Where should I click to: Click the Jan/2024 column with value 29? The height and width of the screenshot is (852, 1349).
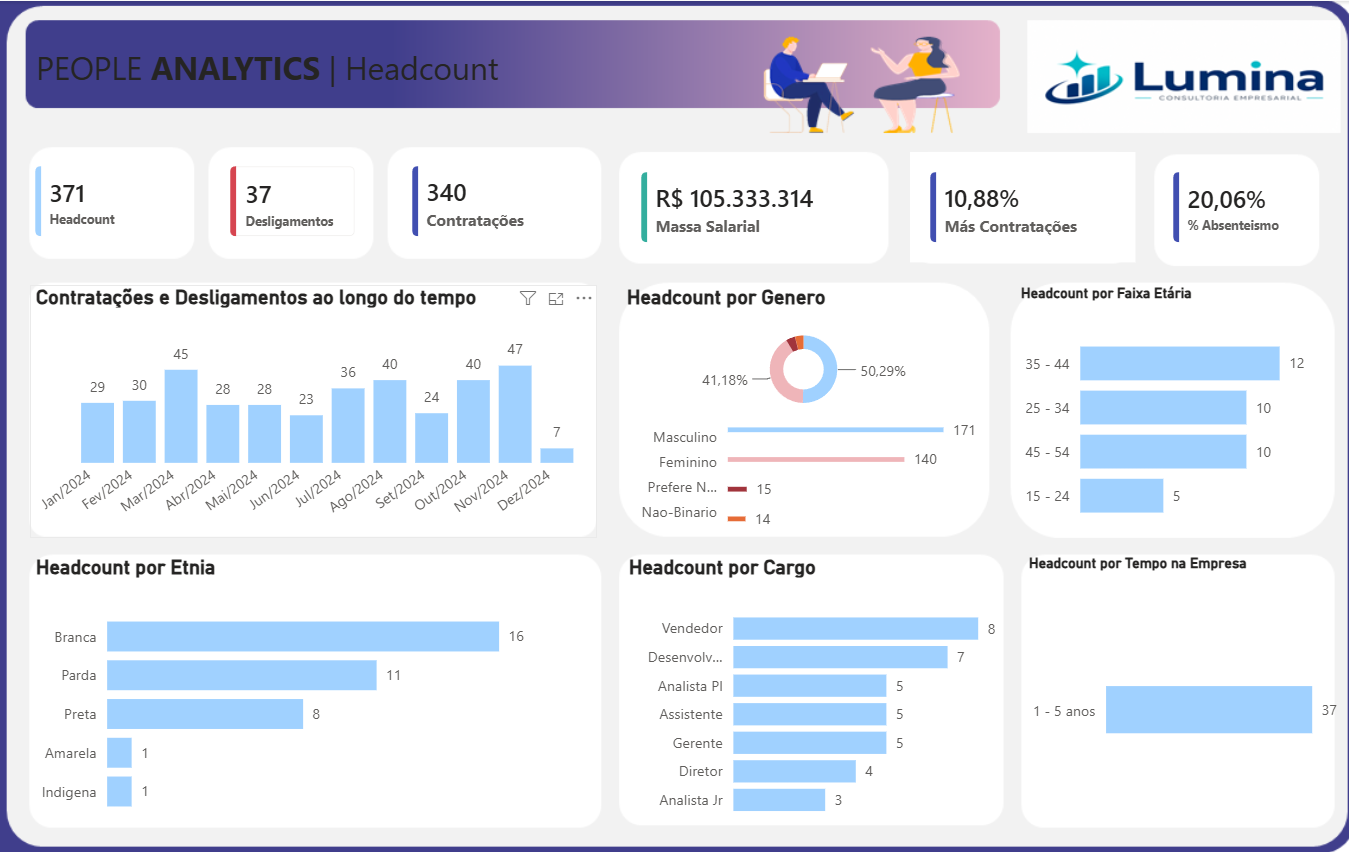pos(97,432)
